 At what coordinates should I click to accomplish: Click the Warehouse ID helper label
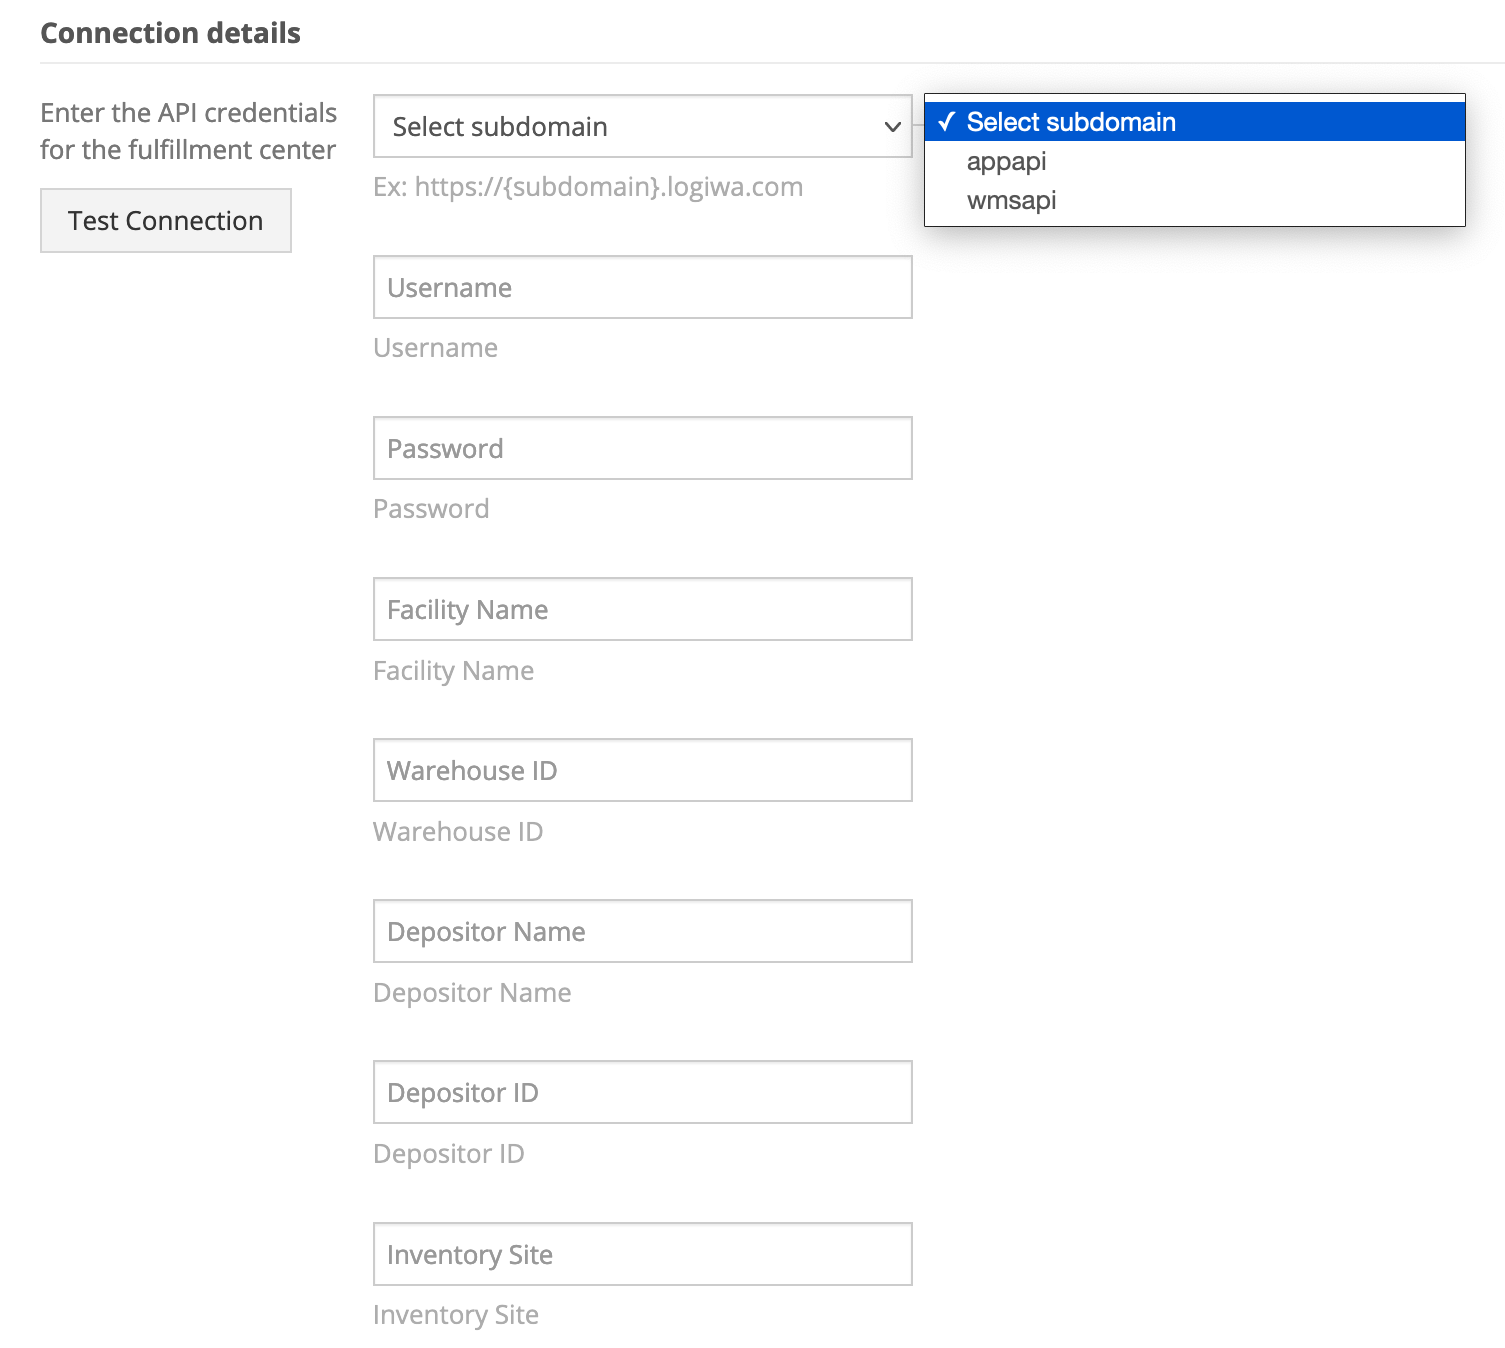point(458,832)
